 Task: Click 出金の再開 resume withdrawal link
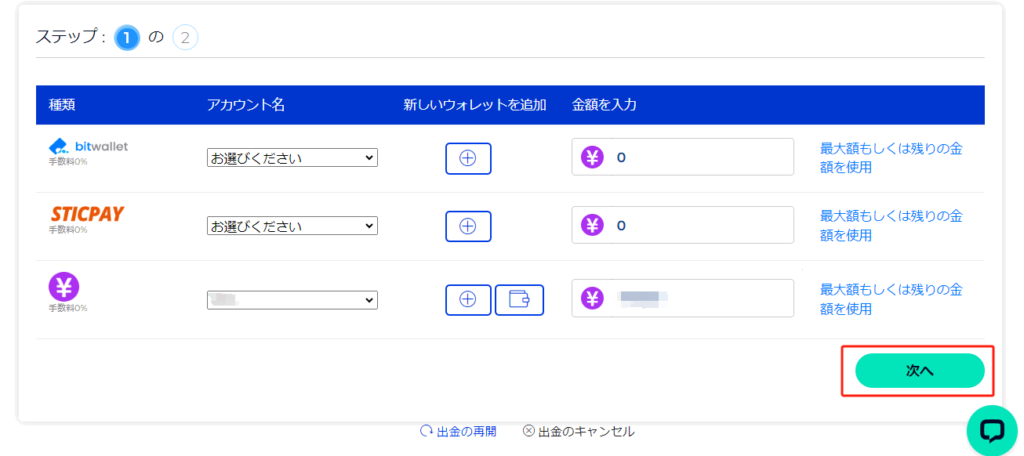click(458, 431)
